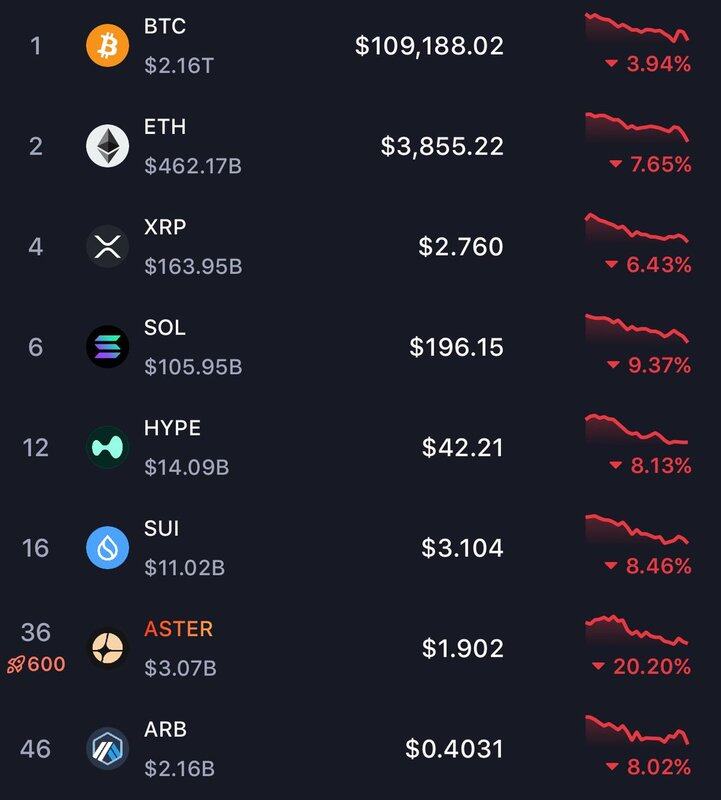The image size is (721, 800).
Task: Tap HYPE market cap $14.09B
Action: (186, 467)
